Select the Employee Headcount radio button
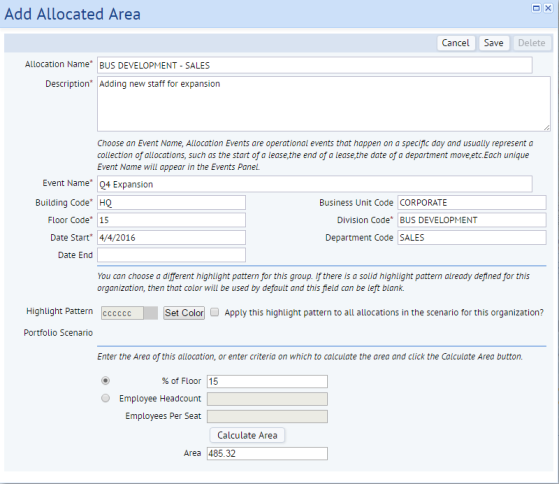The height and width of the screenshot is (484, 560). (105, 398)
